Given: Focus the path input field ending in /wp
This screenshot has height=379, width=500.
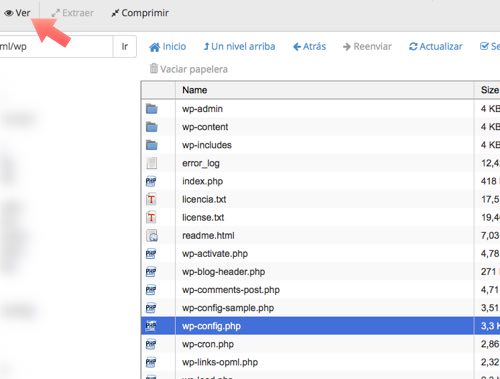Looking at the screenshot, I should [56, 46].
